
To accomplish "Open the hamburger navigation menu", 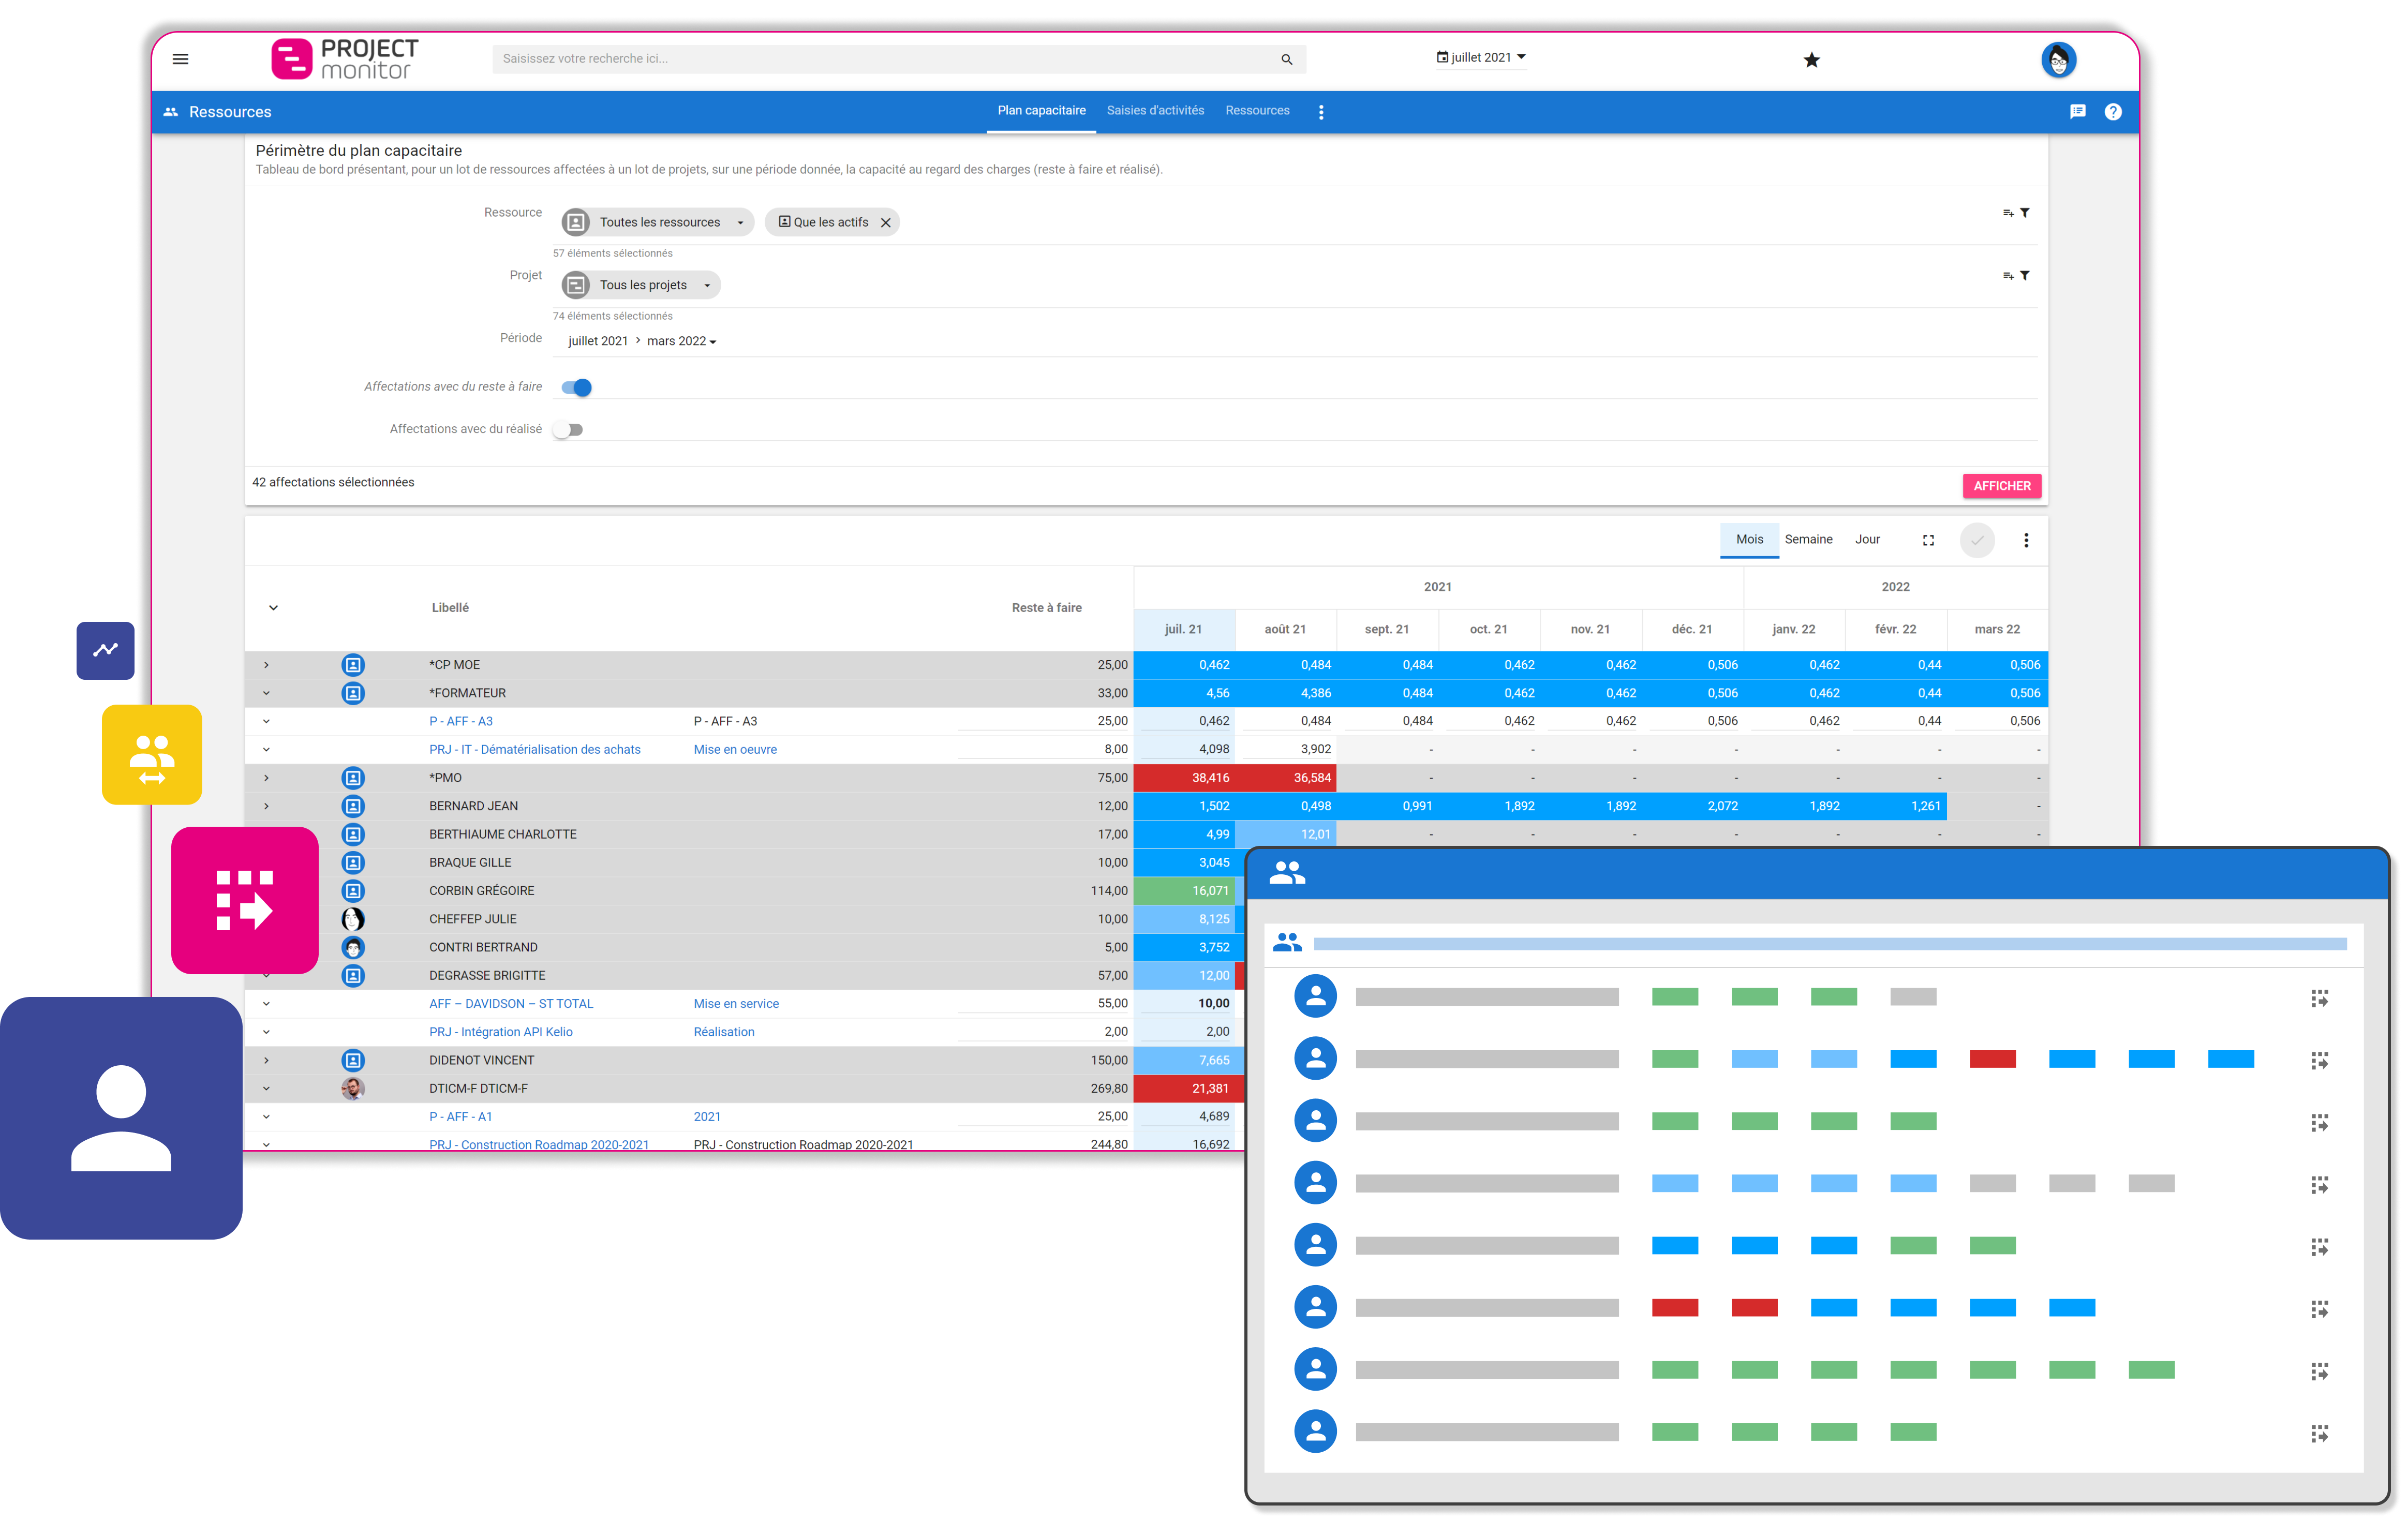I will tap(181, 59).
